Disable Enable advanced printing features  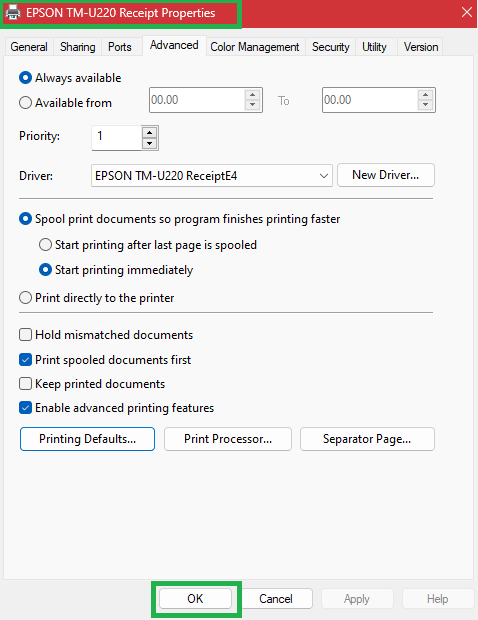25,408
